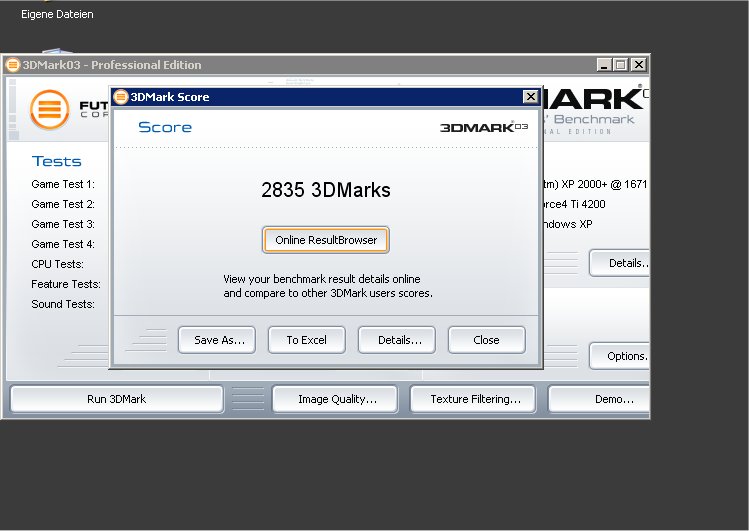Start the benchmark with Run 3DMark
The height and width of the screenshot is (531, 749).
click(x=117, y=399)
